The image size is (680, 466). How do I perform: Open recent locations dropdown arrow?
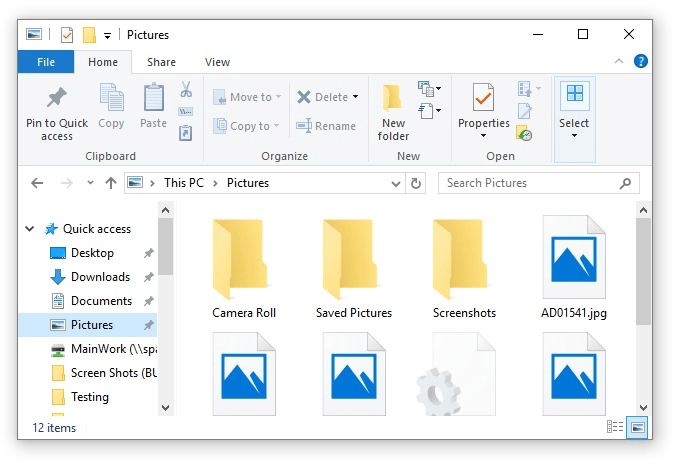90,182
